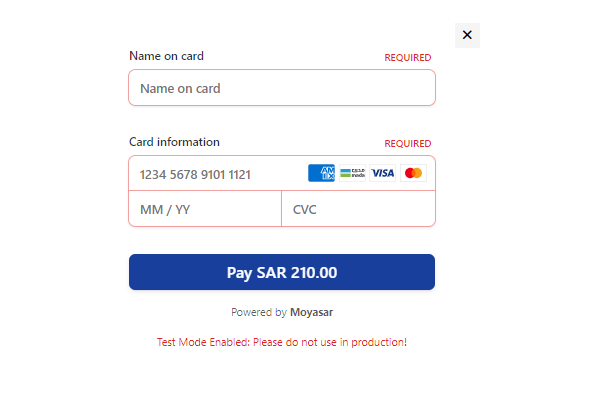Click the Pay SAR 210.00 button

point(282,272)
